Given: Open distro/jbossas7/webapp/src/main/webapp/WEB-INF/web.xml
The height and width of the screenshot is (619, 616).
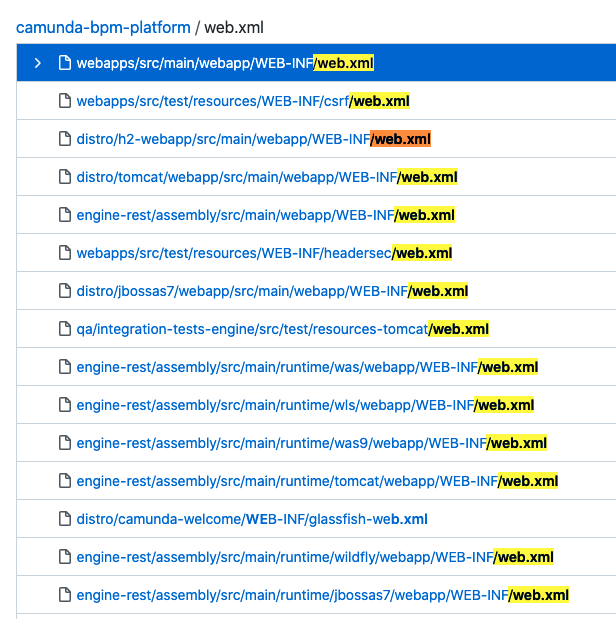Looking at the screenshot, I should tap(272, 291).
